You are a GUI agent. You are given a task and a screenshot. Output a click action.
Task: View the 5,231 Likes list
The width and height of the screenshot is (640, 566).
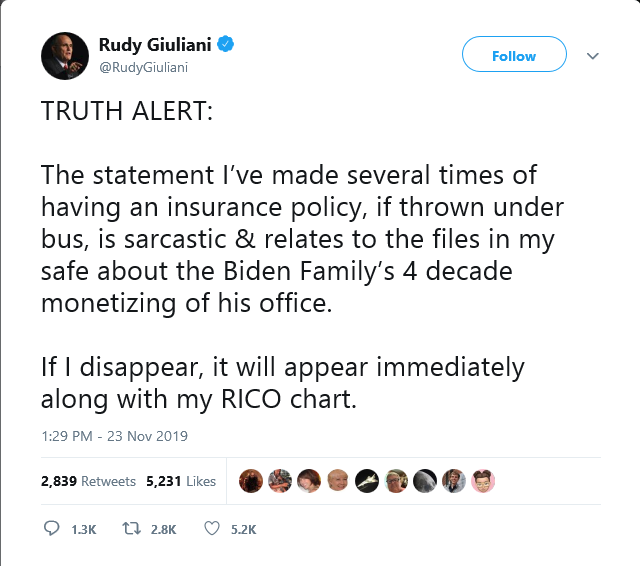coord(181,481)
